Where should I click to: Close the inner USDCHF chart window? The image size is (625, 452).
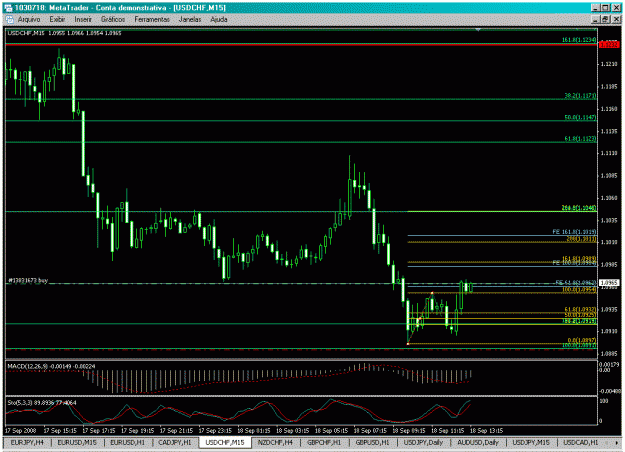click(x=617, y=19)
